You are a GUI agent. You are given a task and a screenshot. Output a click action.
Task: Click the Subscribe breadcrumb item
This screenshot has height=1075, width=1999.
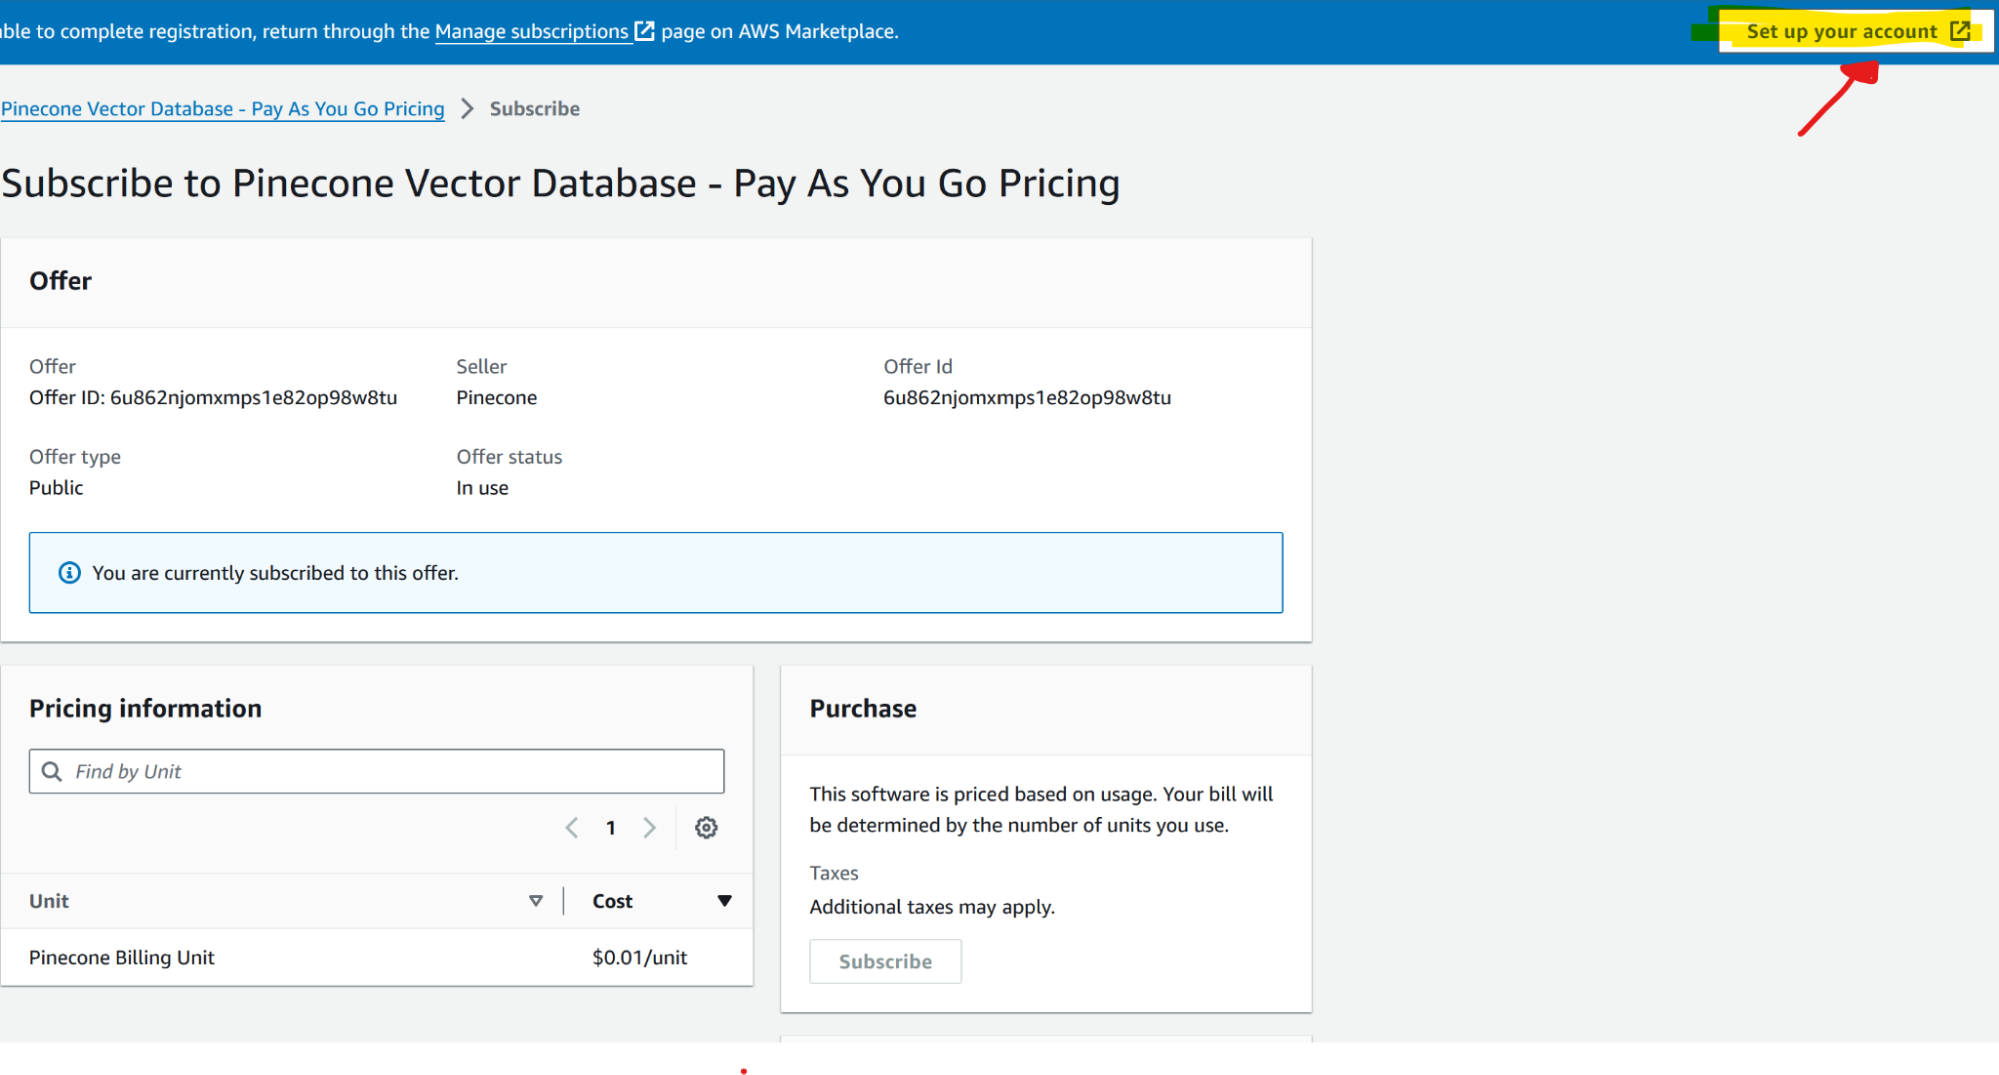pyautogui.click(x=534, y=109)
